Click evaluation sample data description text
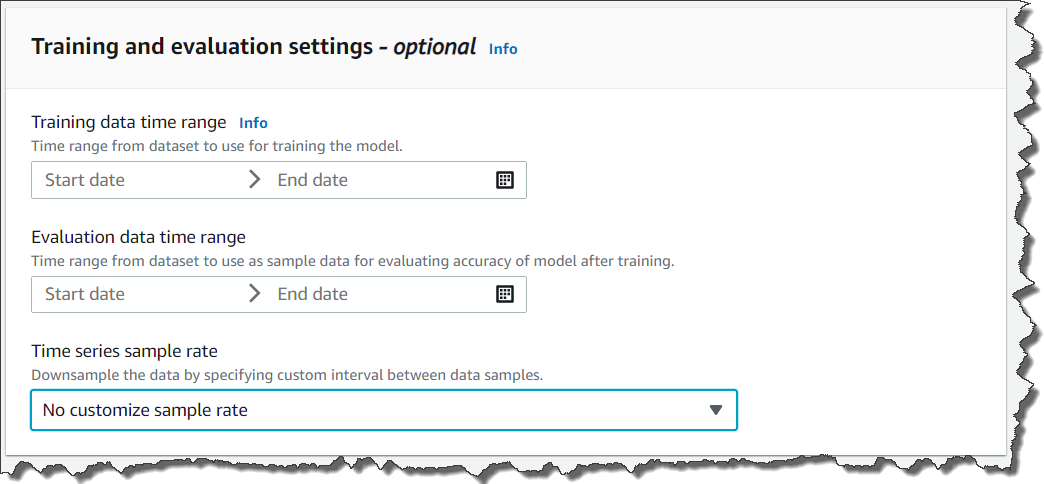The width and height of the screenshot is (1044, 484). (x=353, y=261)
